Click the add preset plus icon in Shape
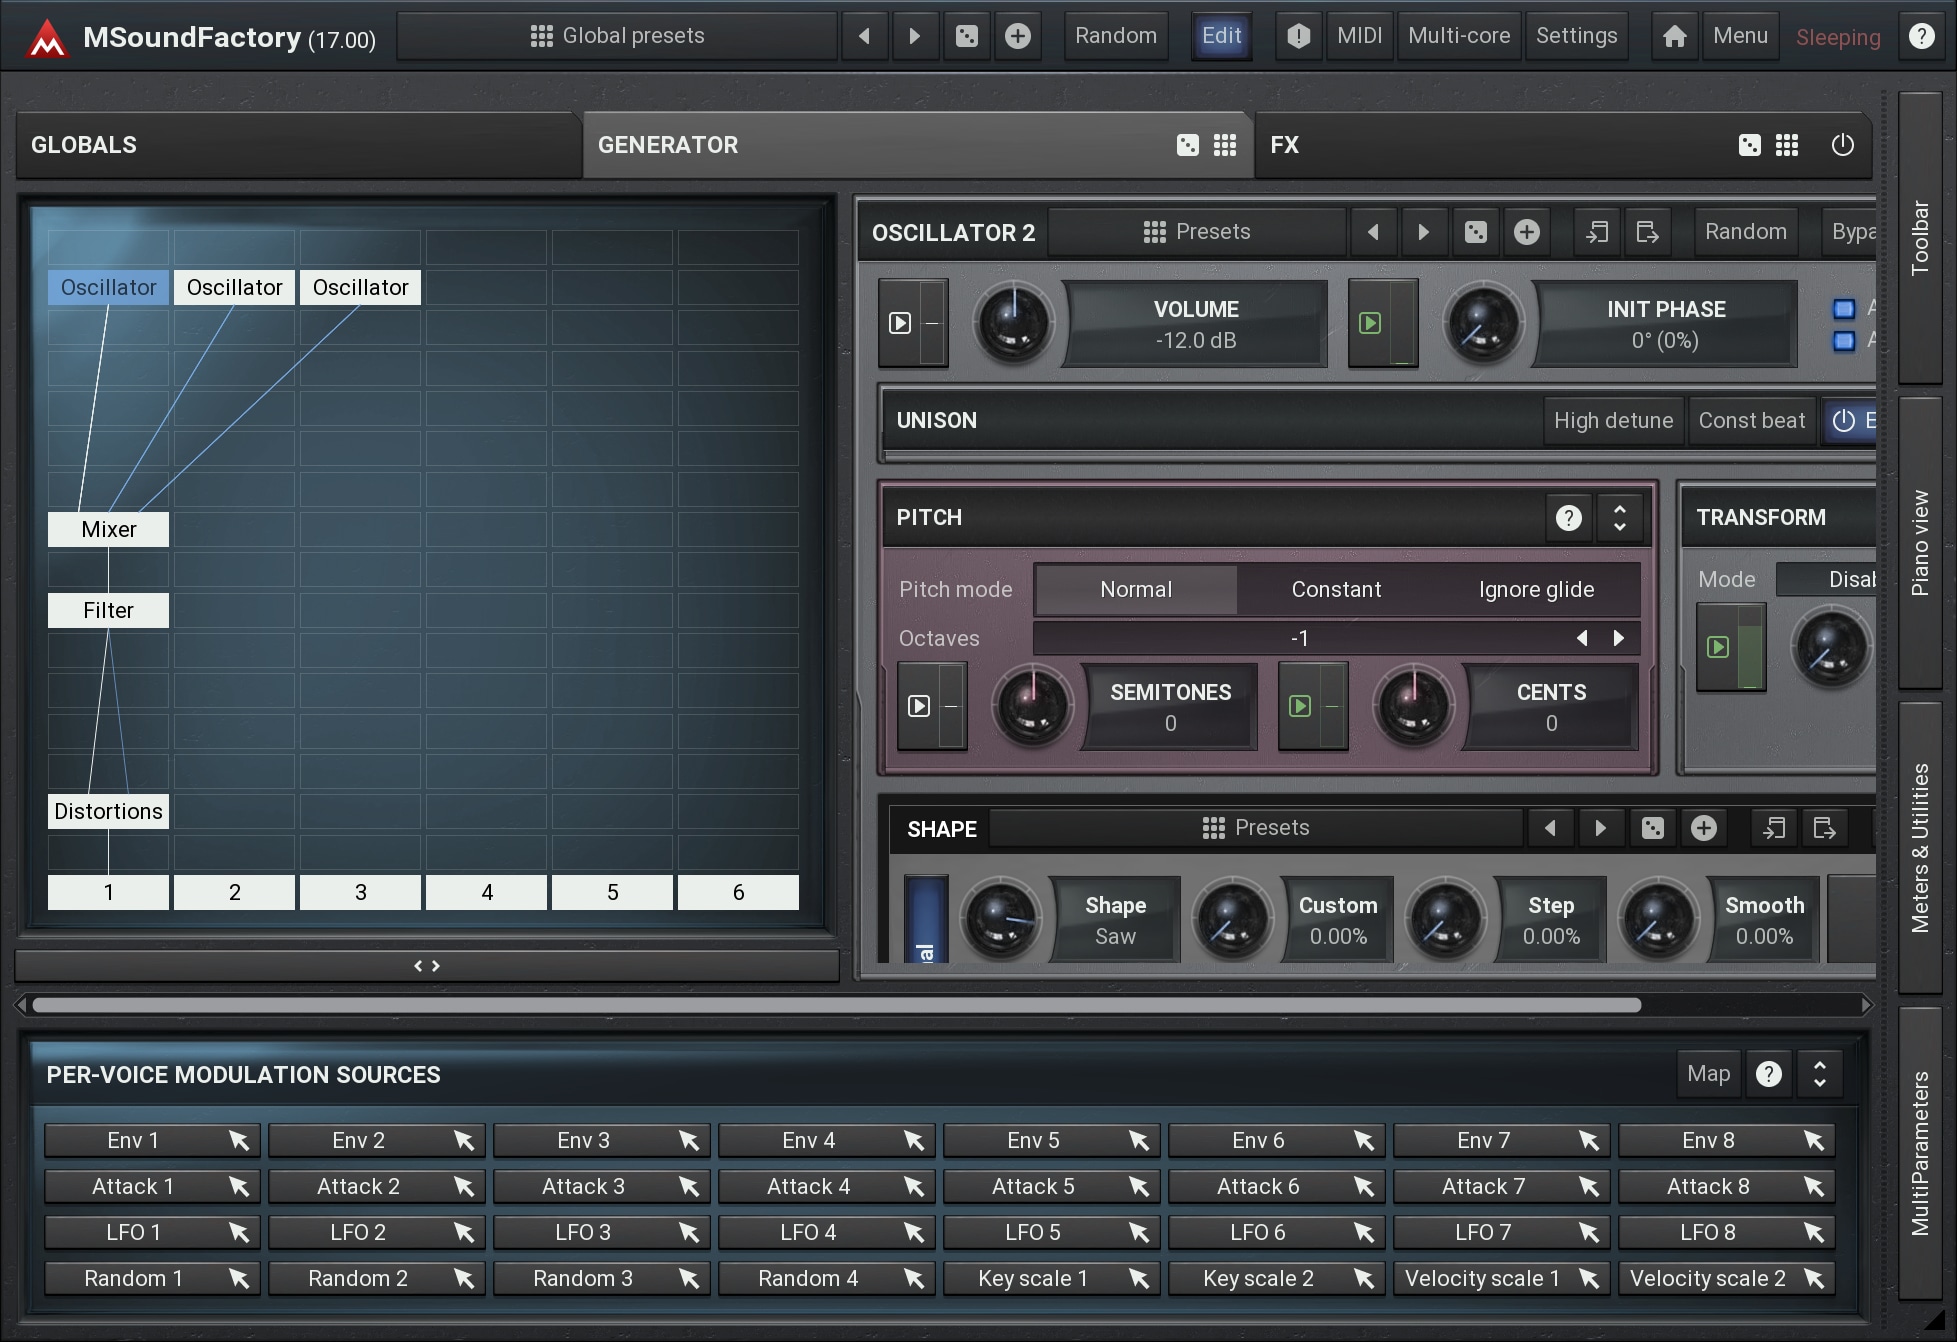The image size is (1957, 1342). pyautogui.click(x=1704, y=828)
